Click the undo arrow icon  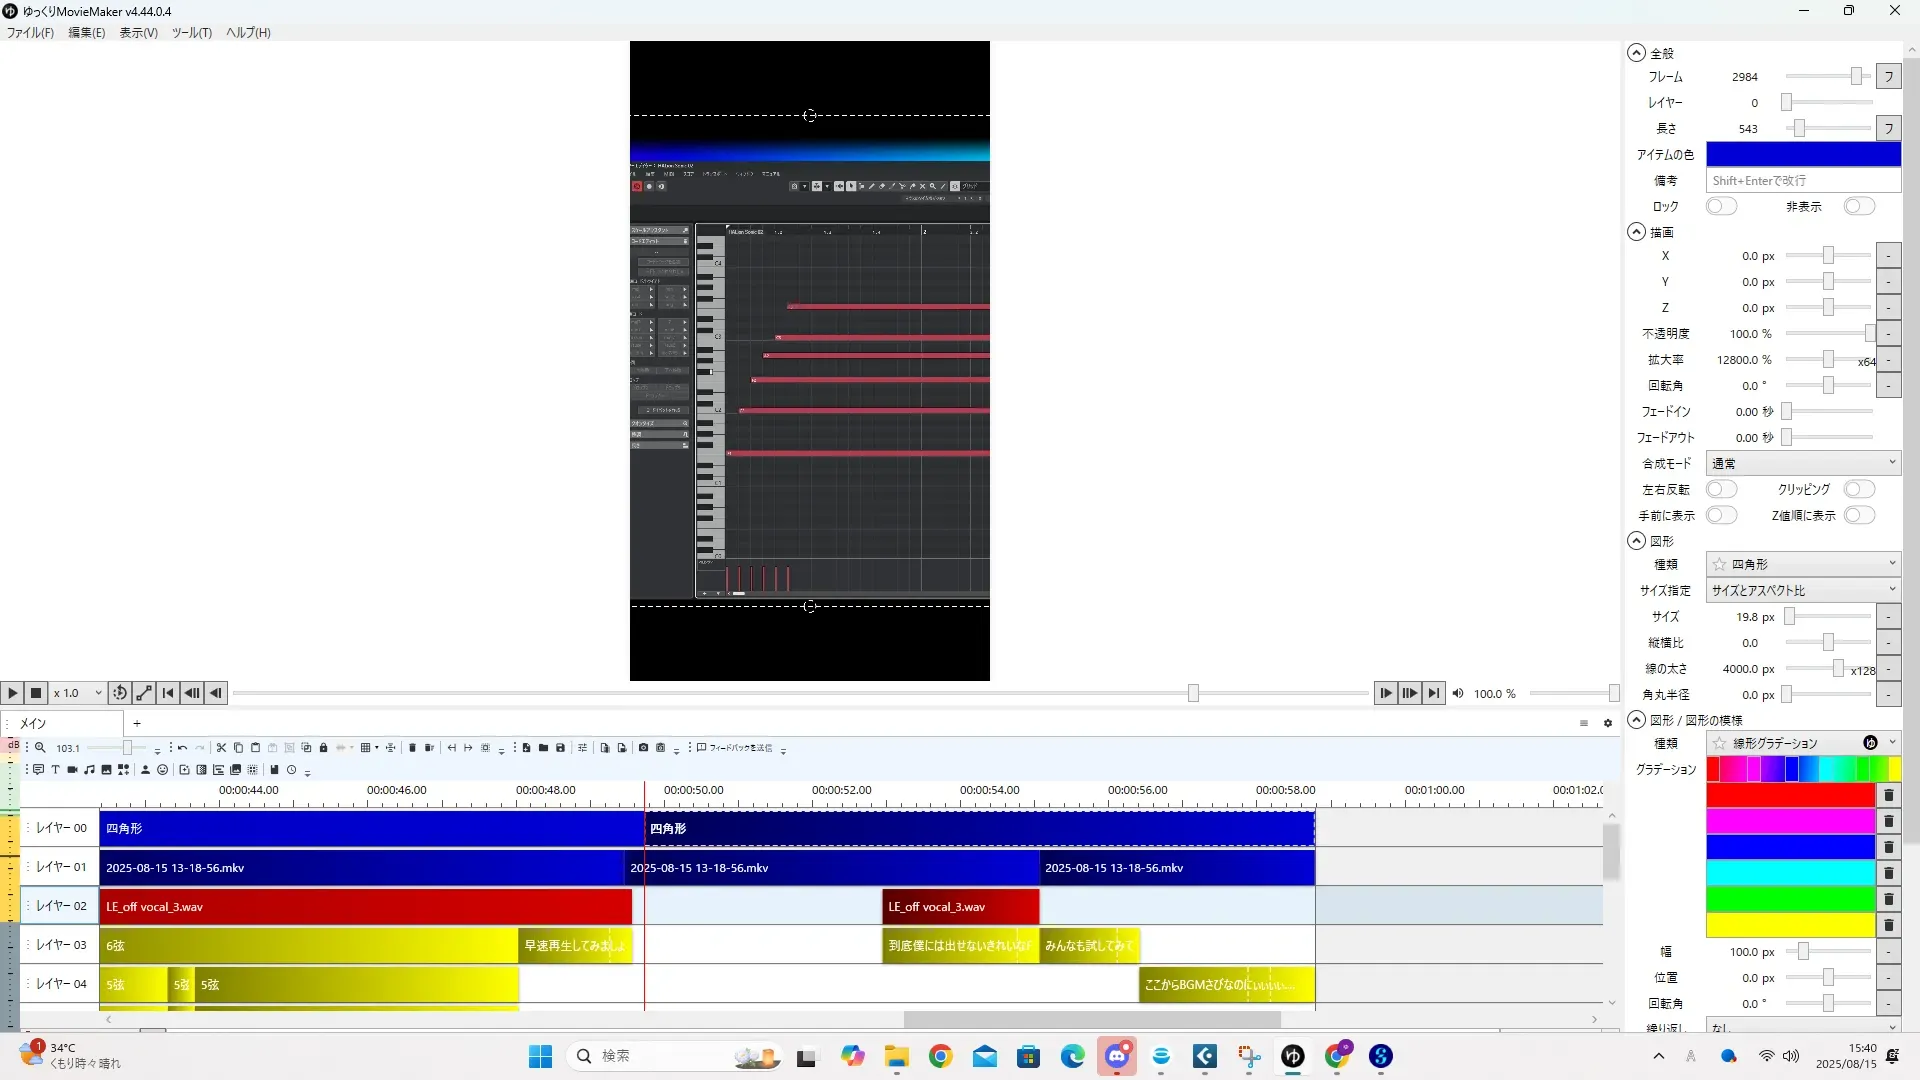pos(182,748)
